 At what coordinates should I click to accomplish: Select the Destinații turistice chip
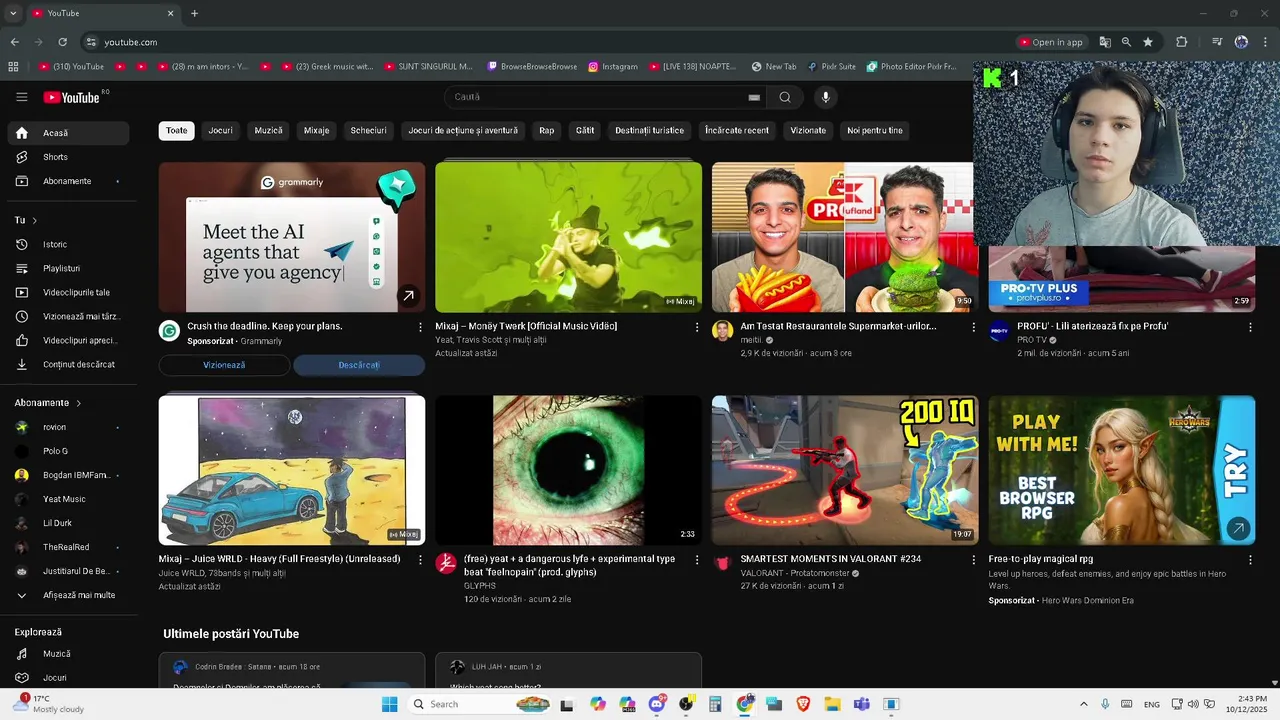649,131
